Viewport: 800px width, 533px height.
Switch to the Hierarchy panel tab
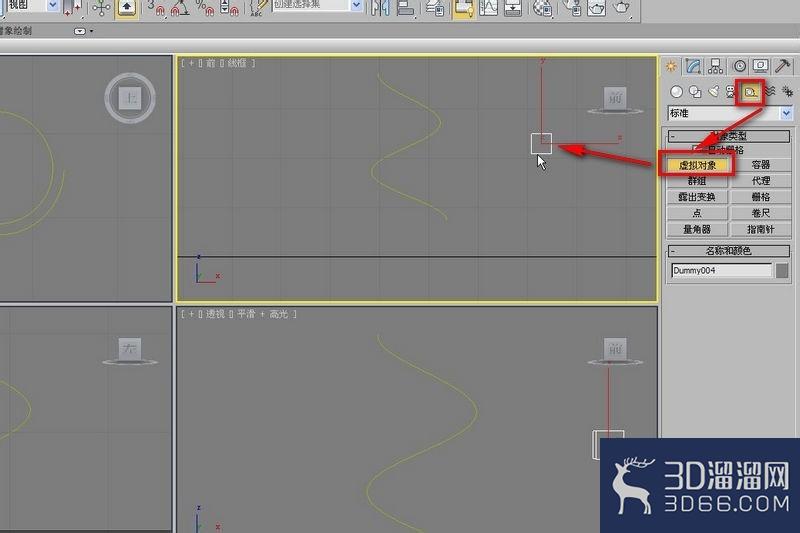[715, 66]
